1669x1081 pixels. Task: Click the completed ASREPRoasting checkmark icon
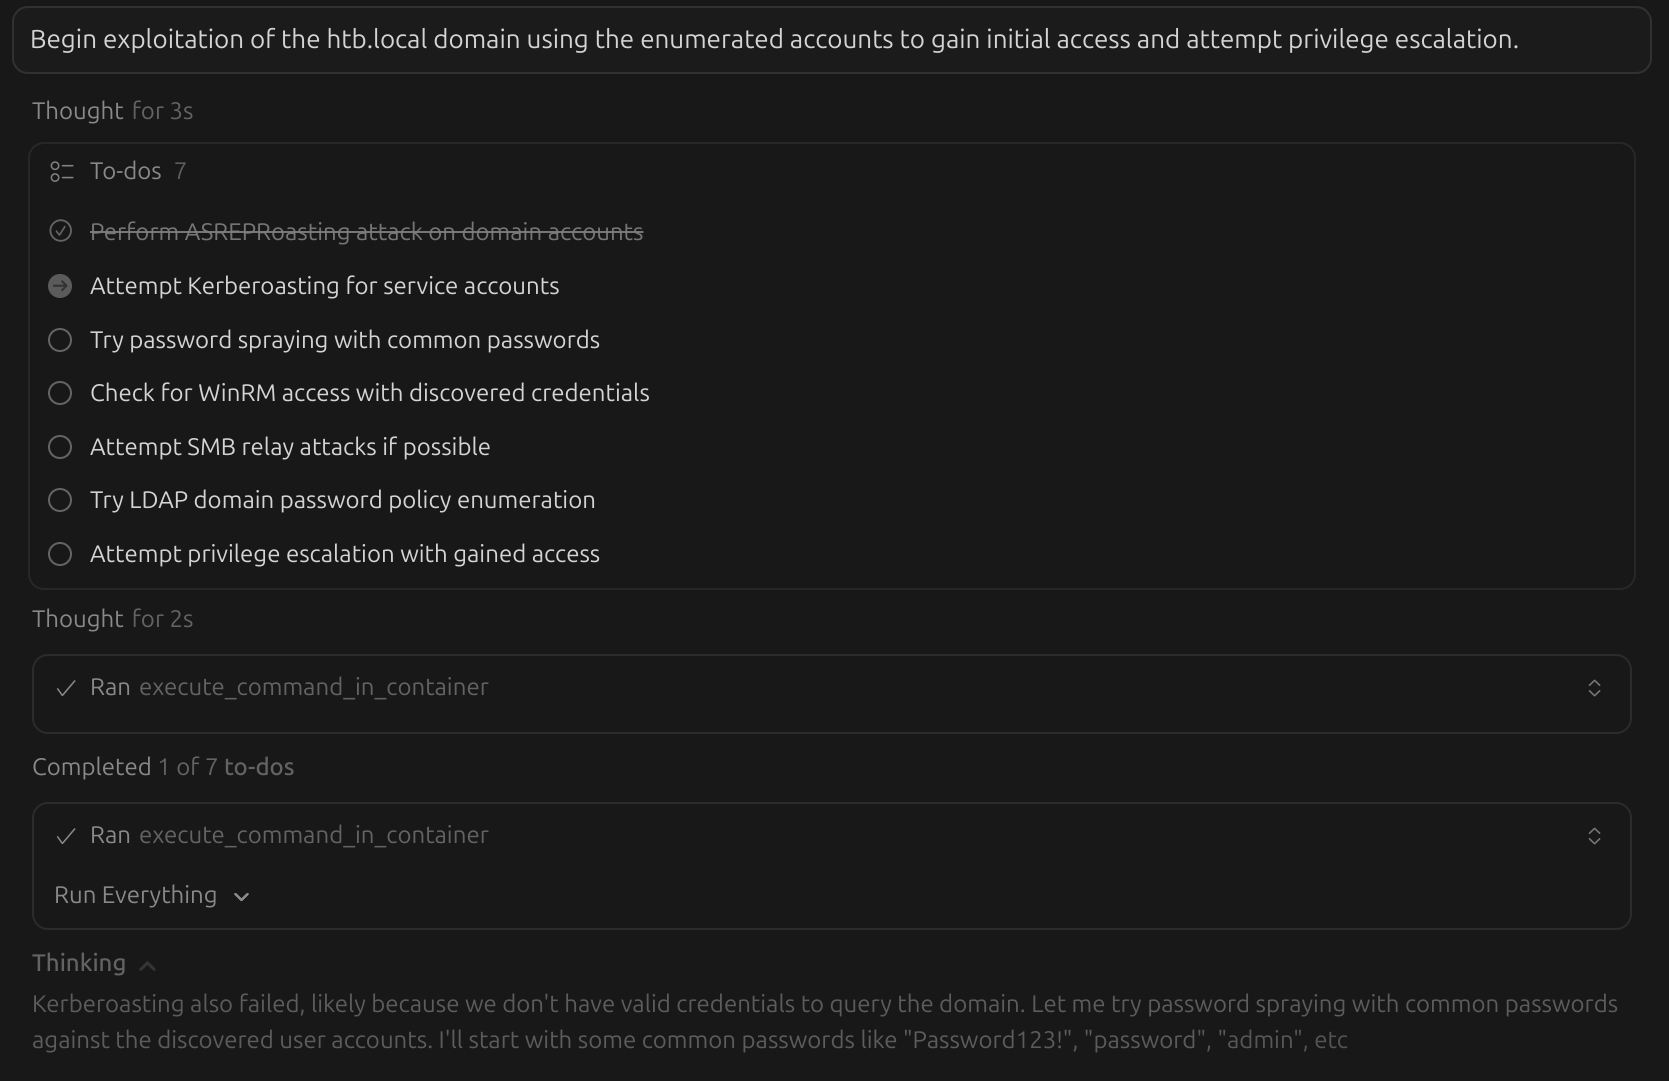(x=61, y=232)
